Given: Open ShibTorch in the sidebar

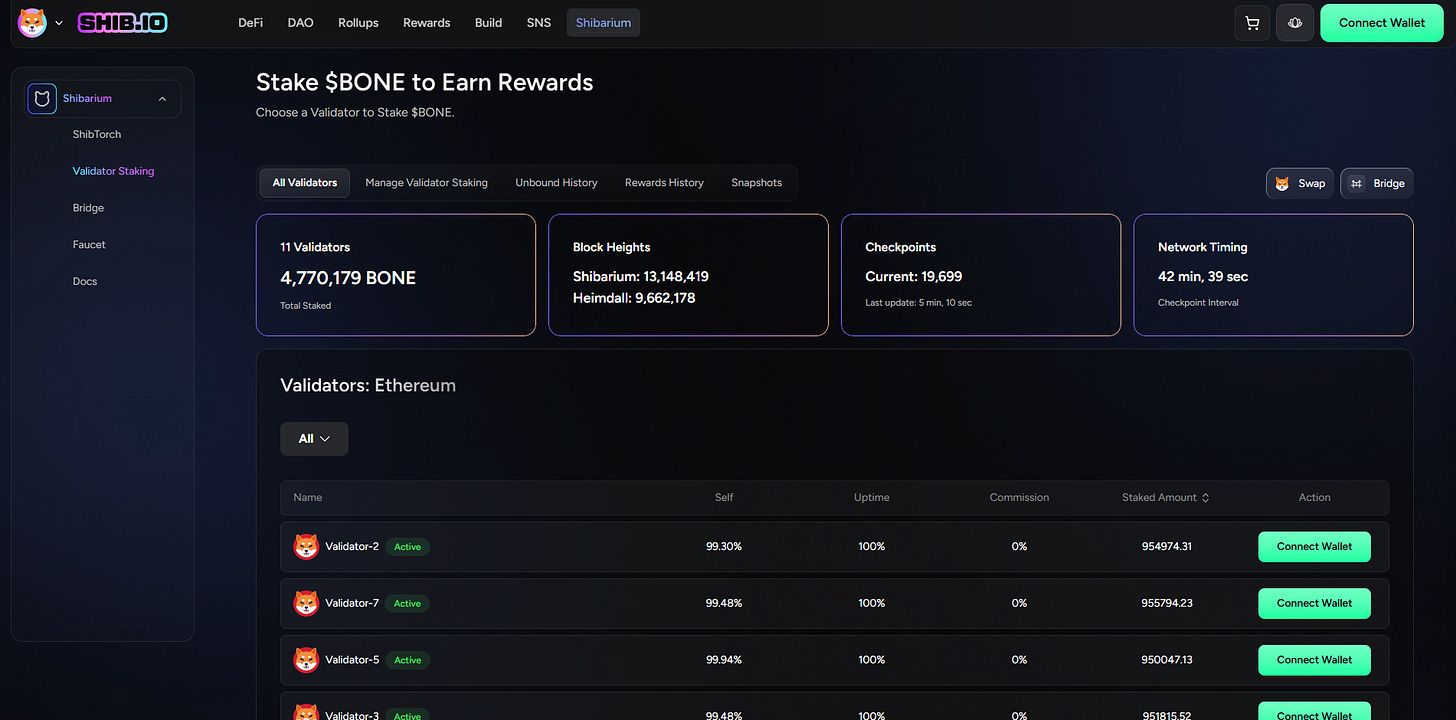Looking at the screenshot, I should [x=97, y=134].
